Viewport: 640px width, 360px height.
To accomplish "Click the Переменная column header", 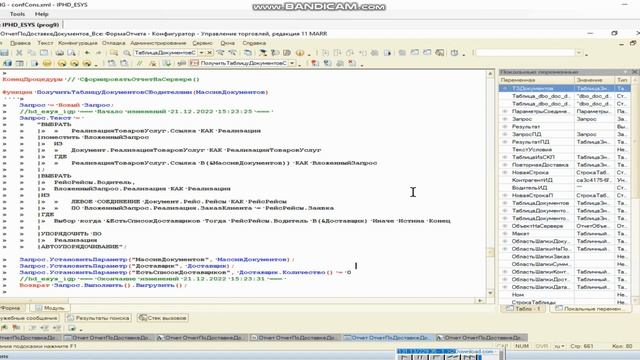I will pos(537,80).
